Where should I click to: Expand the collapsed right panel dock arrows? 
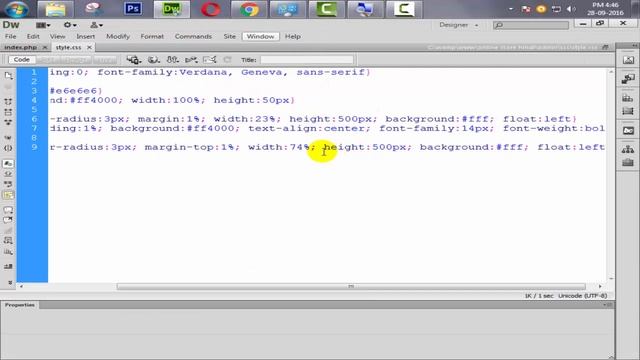coord(635,45)
